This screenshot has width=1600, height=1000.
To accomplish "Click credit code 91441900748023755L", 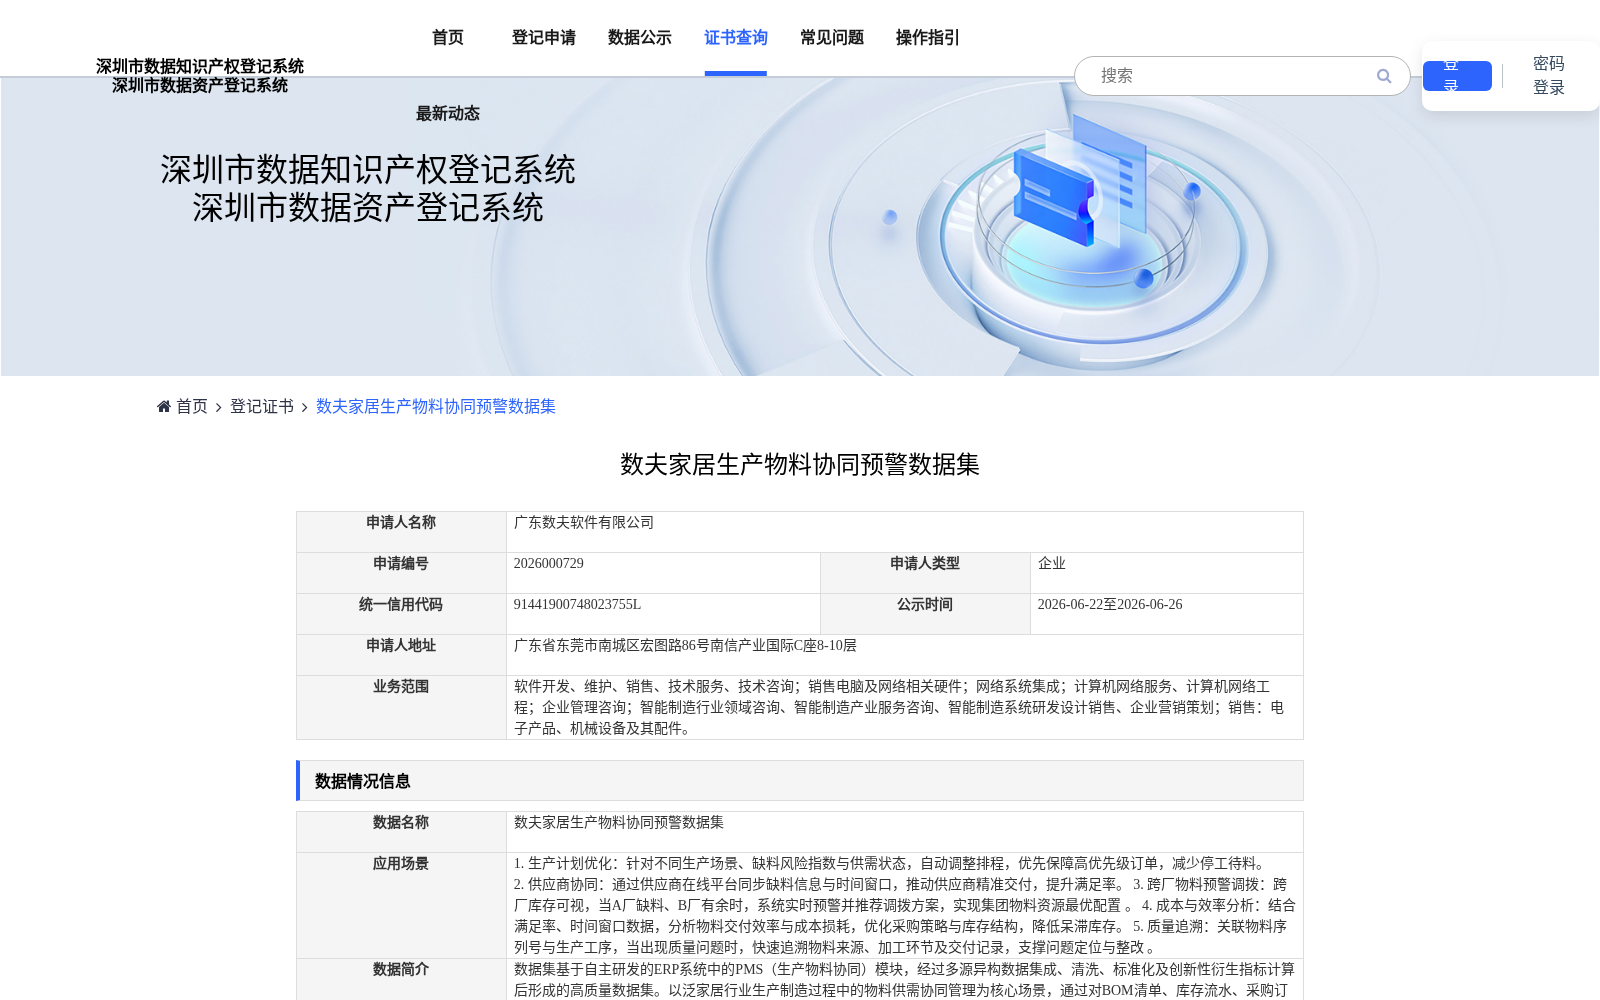I will point(577,605).
